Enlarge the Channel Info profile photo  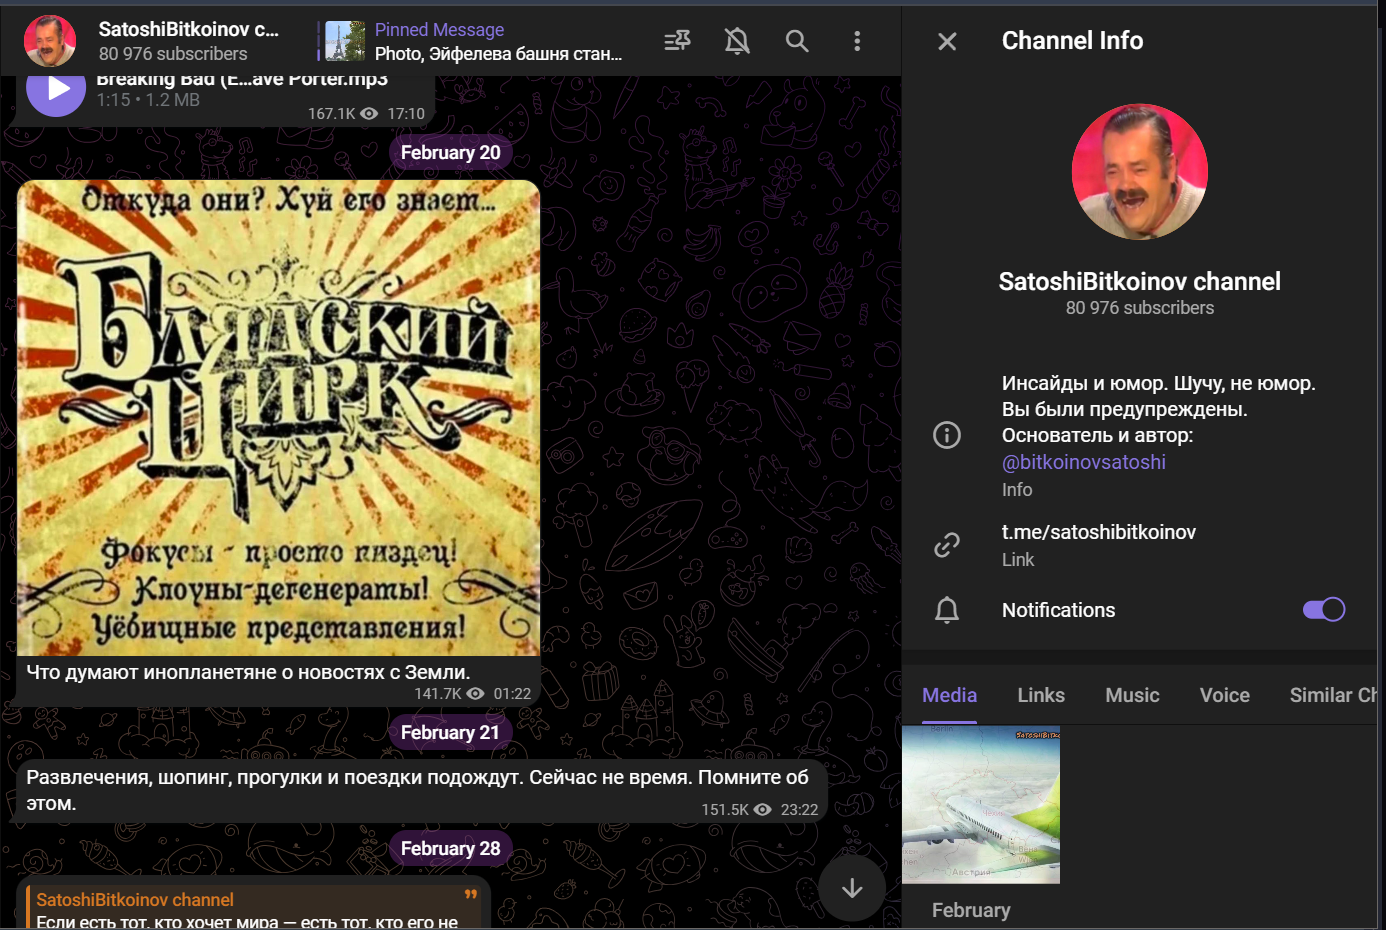click(1140, 172)
